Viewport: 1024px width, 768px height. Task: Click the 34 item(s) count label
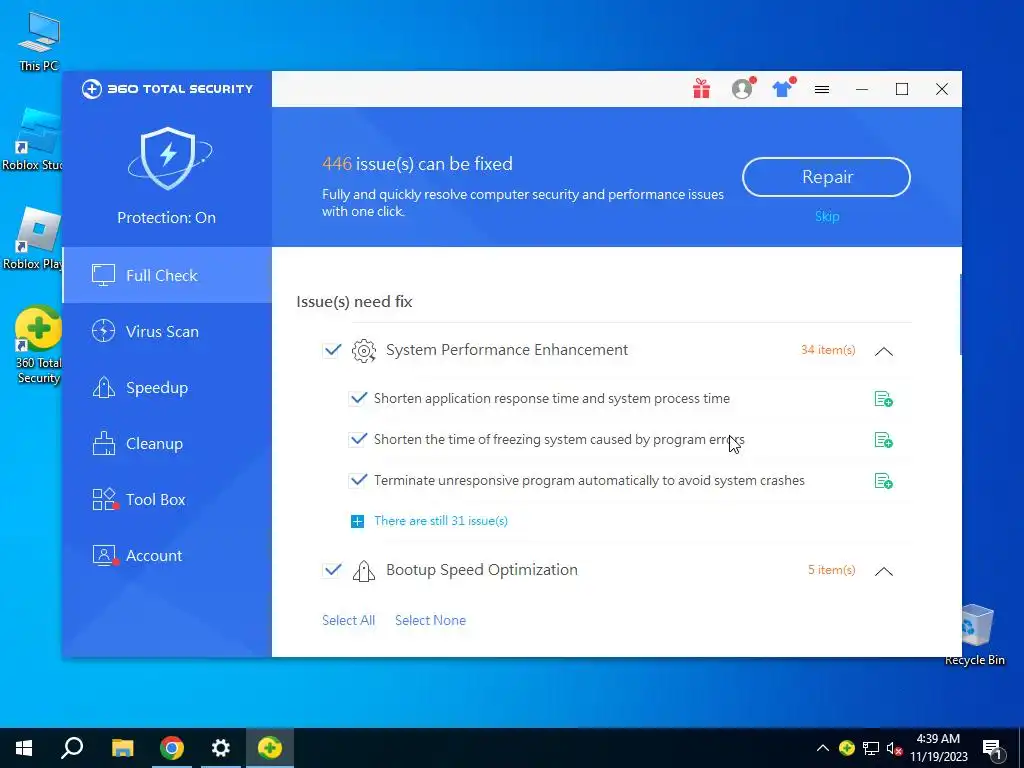(x=828, y=350)
